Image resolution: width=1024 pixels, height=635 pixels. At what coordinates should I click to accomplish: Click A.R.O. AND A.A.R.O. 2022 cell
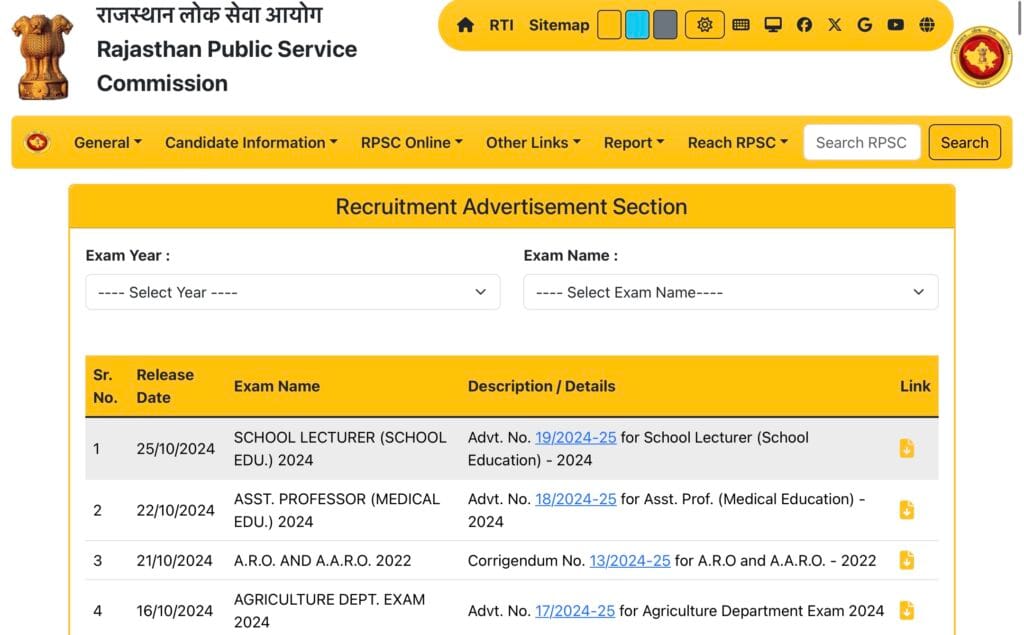click(323, 560)
